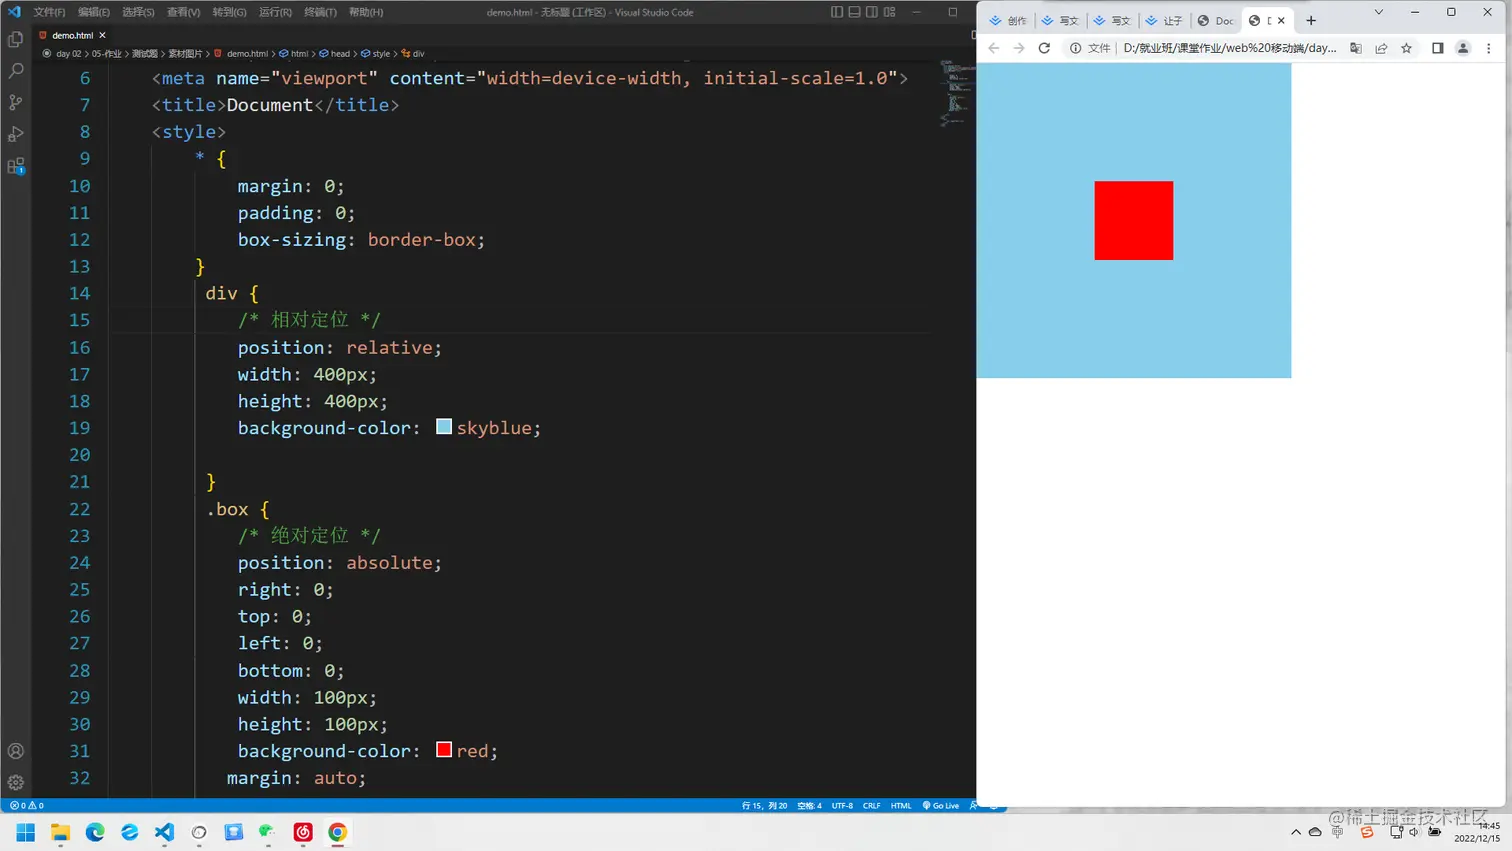Viewport: 1512px width, 851px height.
Task: Click the '素材图片' breadcrumb
Action: tap(185, 54)
